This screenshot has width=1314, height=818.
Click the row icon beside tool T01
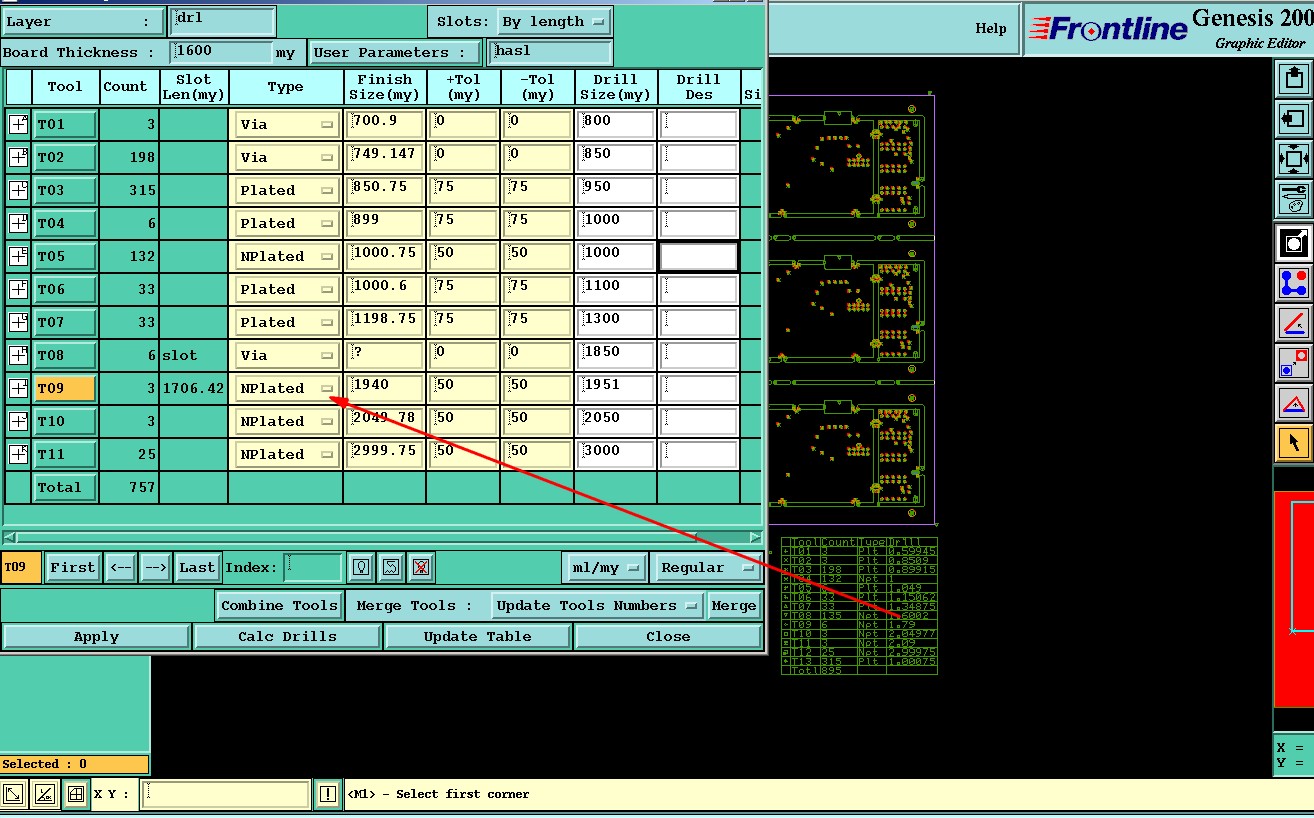click(18, 124)
